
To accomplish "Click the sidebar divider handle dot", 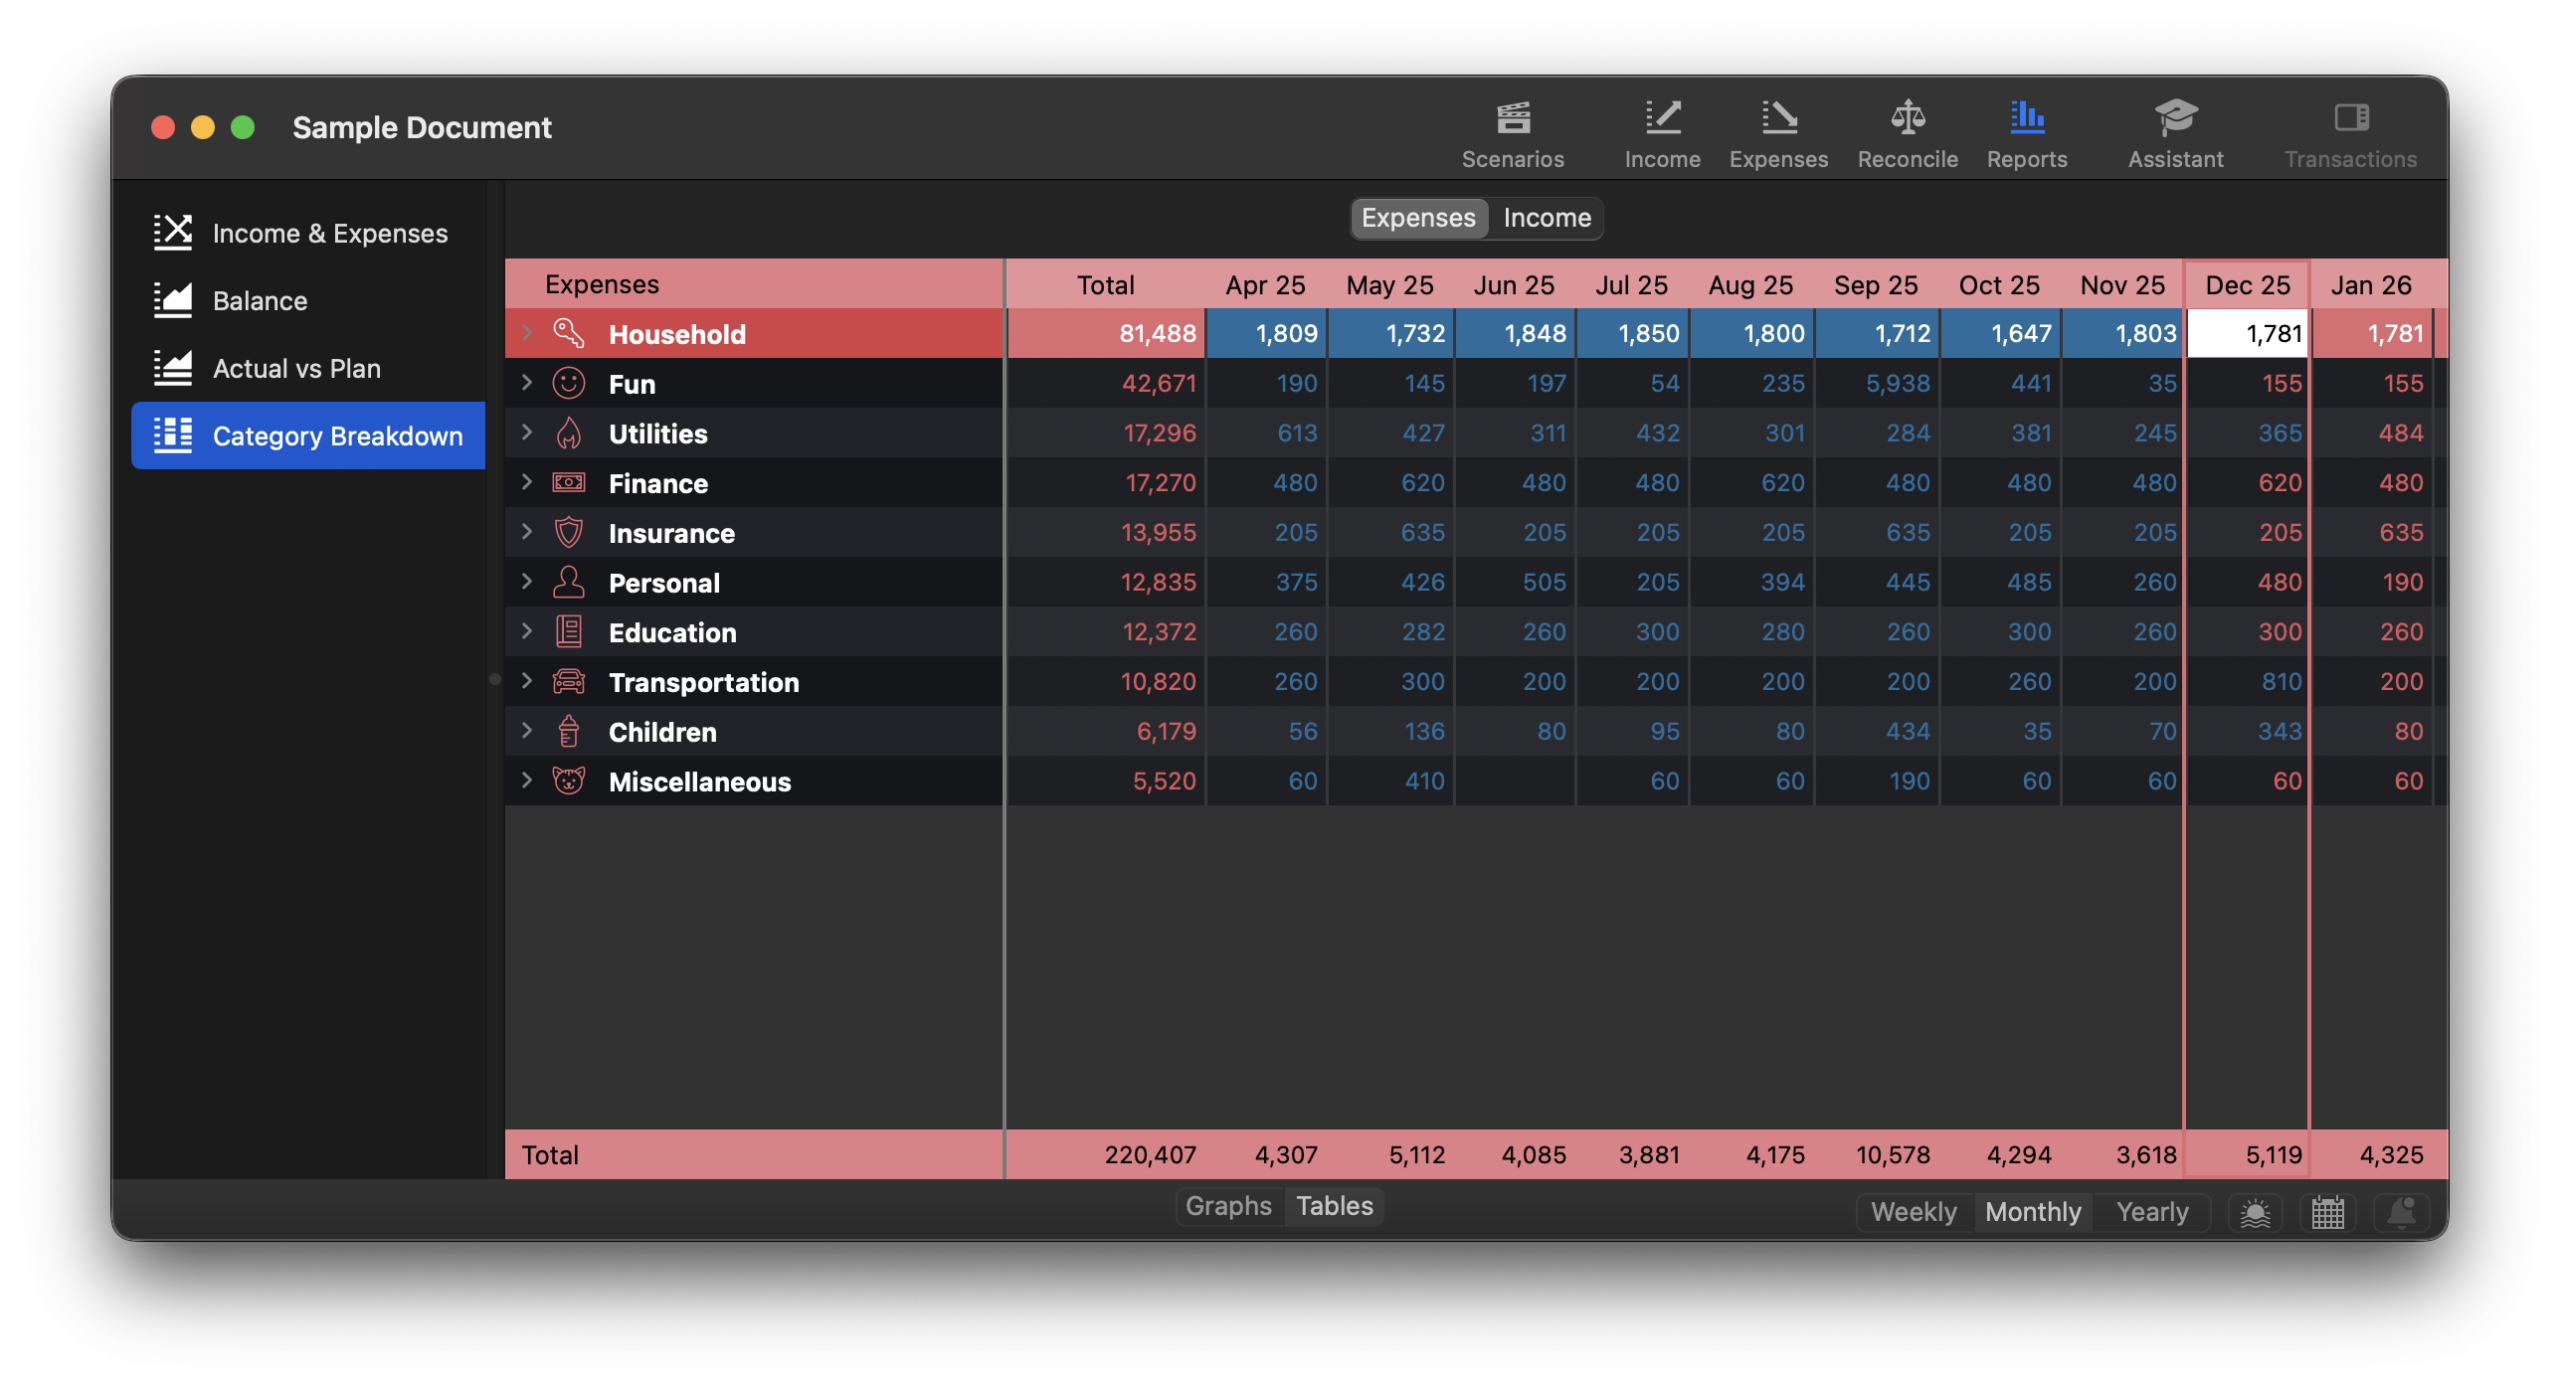I will (x=495, y=679).
